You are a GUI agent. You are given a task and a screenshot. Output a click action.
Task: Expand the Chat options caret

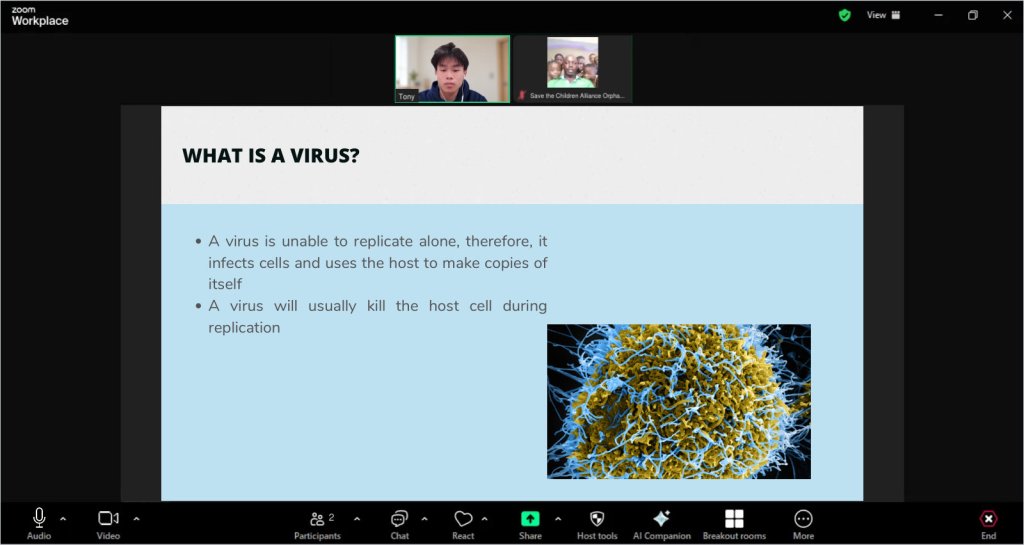pyautogui.click(x=424, y=519)
